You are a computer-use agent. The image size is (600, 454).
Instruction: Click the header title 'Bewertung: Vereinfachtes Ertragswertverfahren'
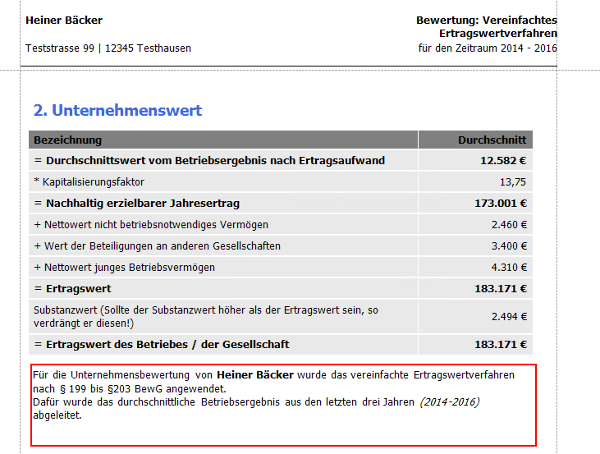(487, 27)
